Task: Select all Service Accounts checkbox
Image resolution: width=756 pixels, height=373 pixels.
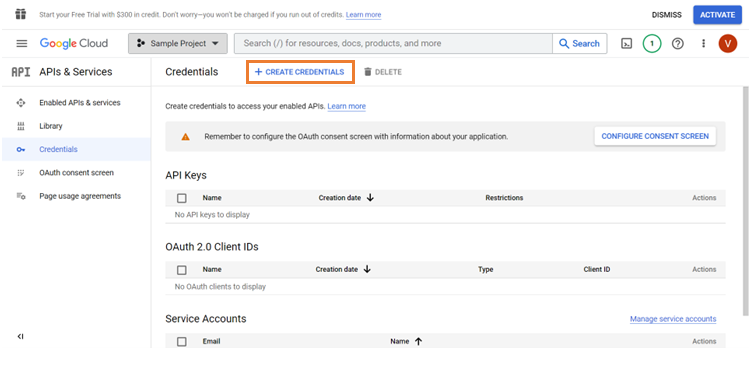Action: click(x=182, y=342)
